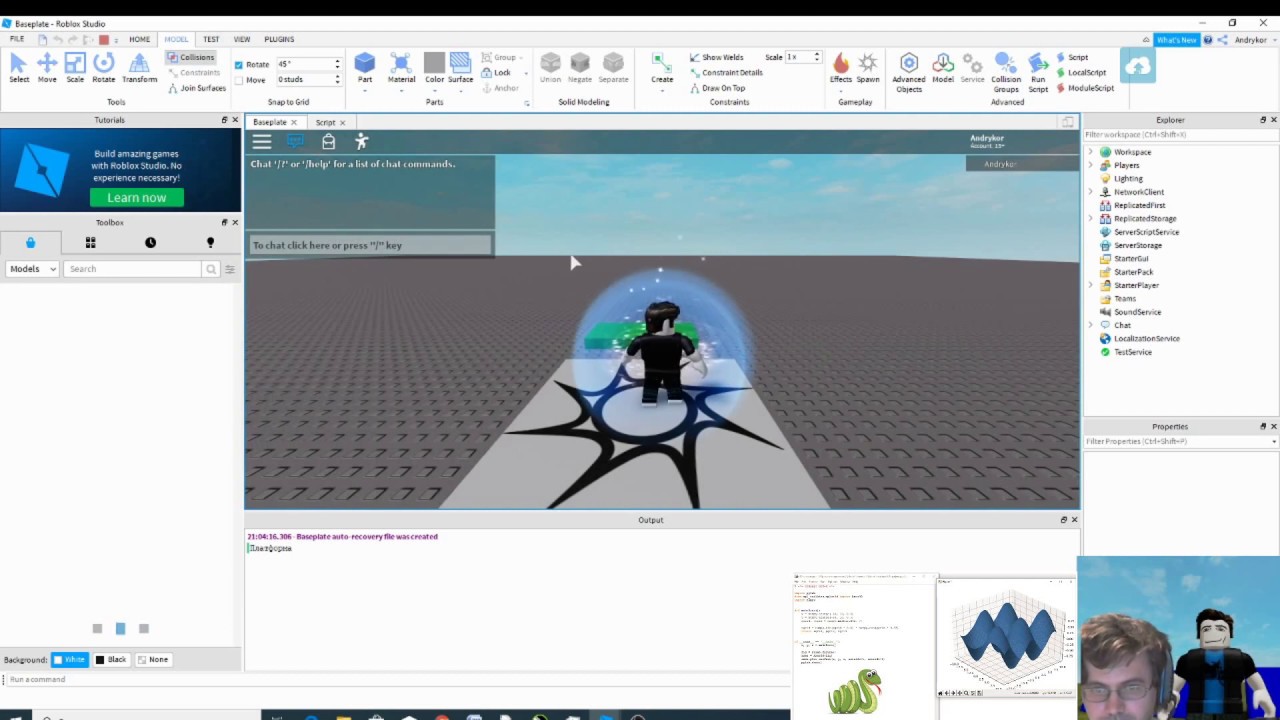Open the Models category dropdown
Viewport: 1280px width, 720px height.
pyautogui.click(x=33, y=269)
